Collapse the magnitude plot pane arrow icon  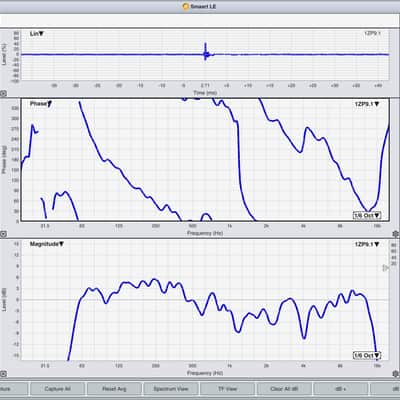click(x=3, y=374)
